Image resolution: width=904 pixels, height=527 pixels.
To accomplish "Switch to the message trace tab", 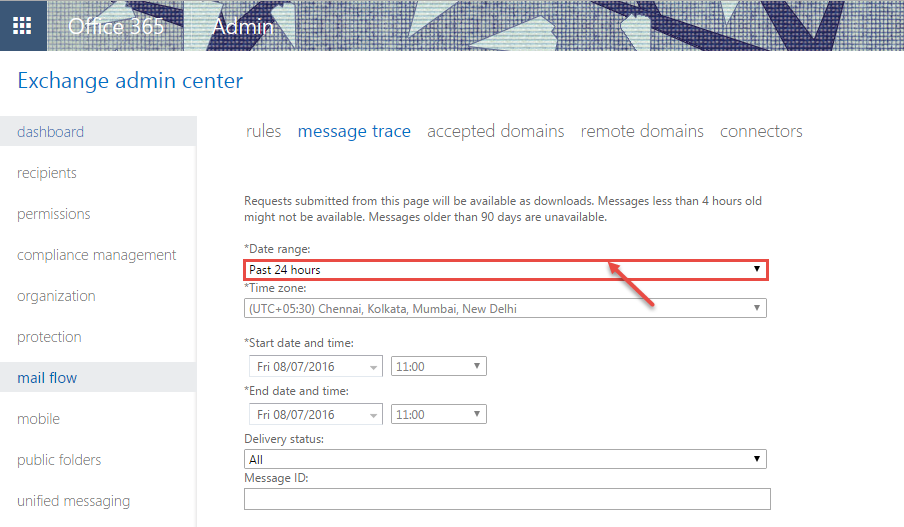I will [x=354, y=131].
